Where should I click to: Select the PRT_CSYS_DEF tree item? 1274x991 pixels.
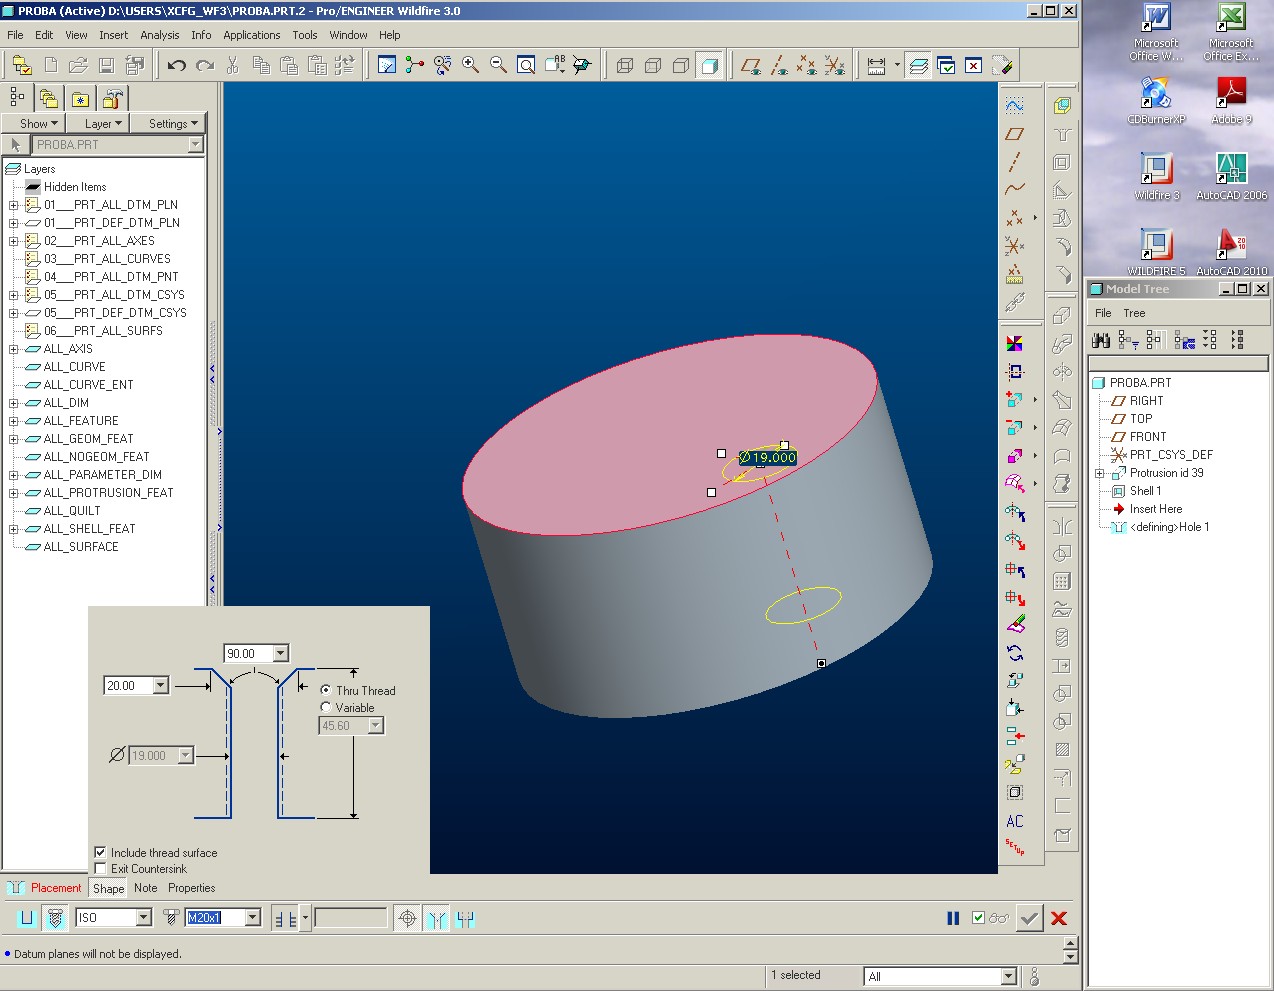click(x=1171, y=455)
